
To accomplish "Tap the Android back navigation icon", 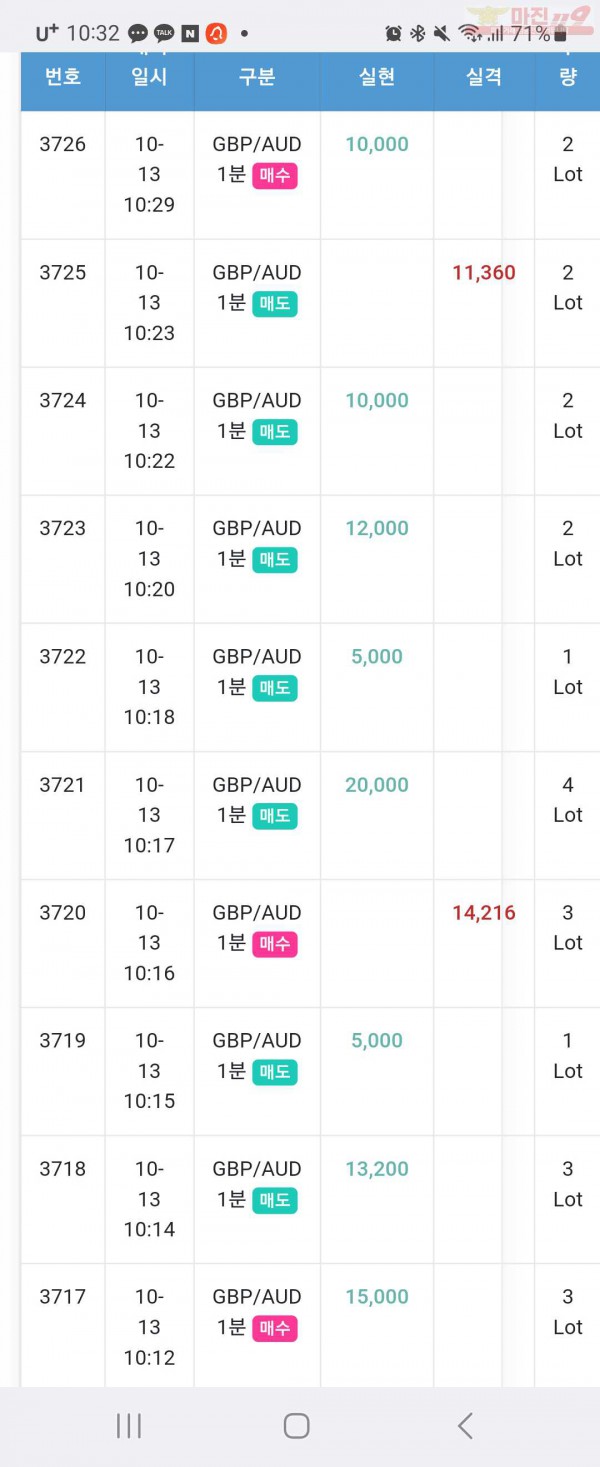I will (465, 1425).
